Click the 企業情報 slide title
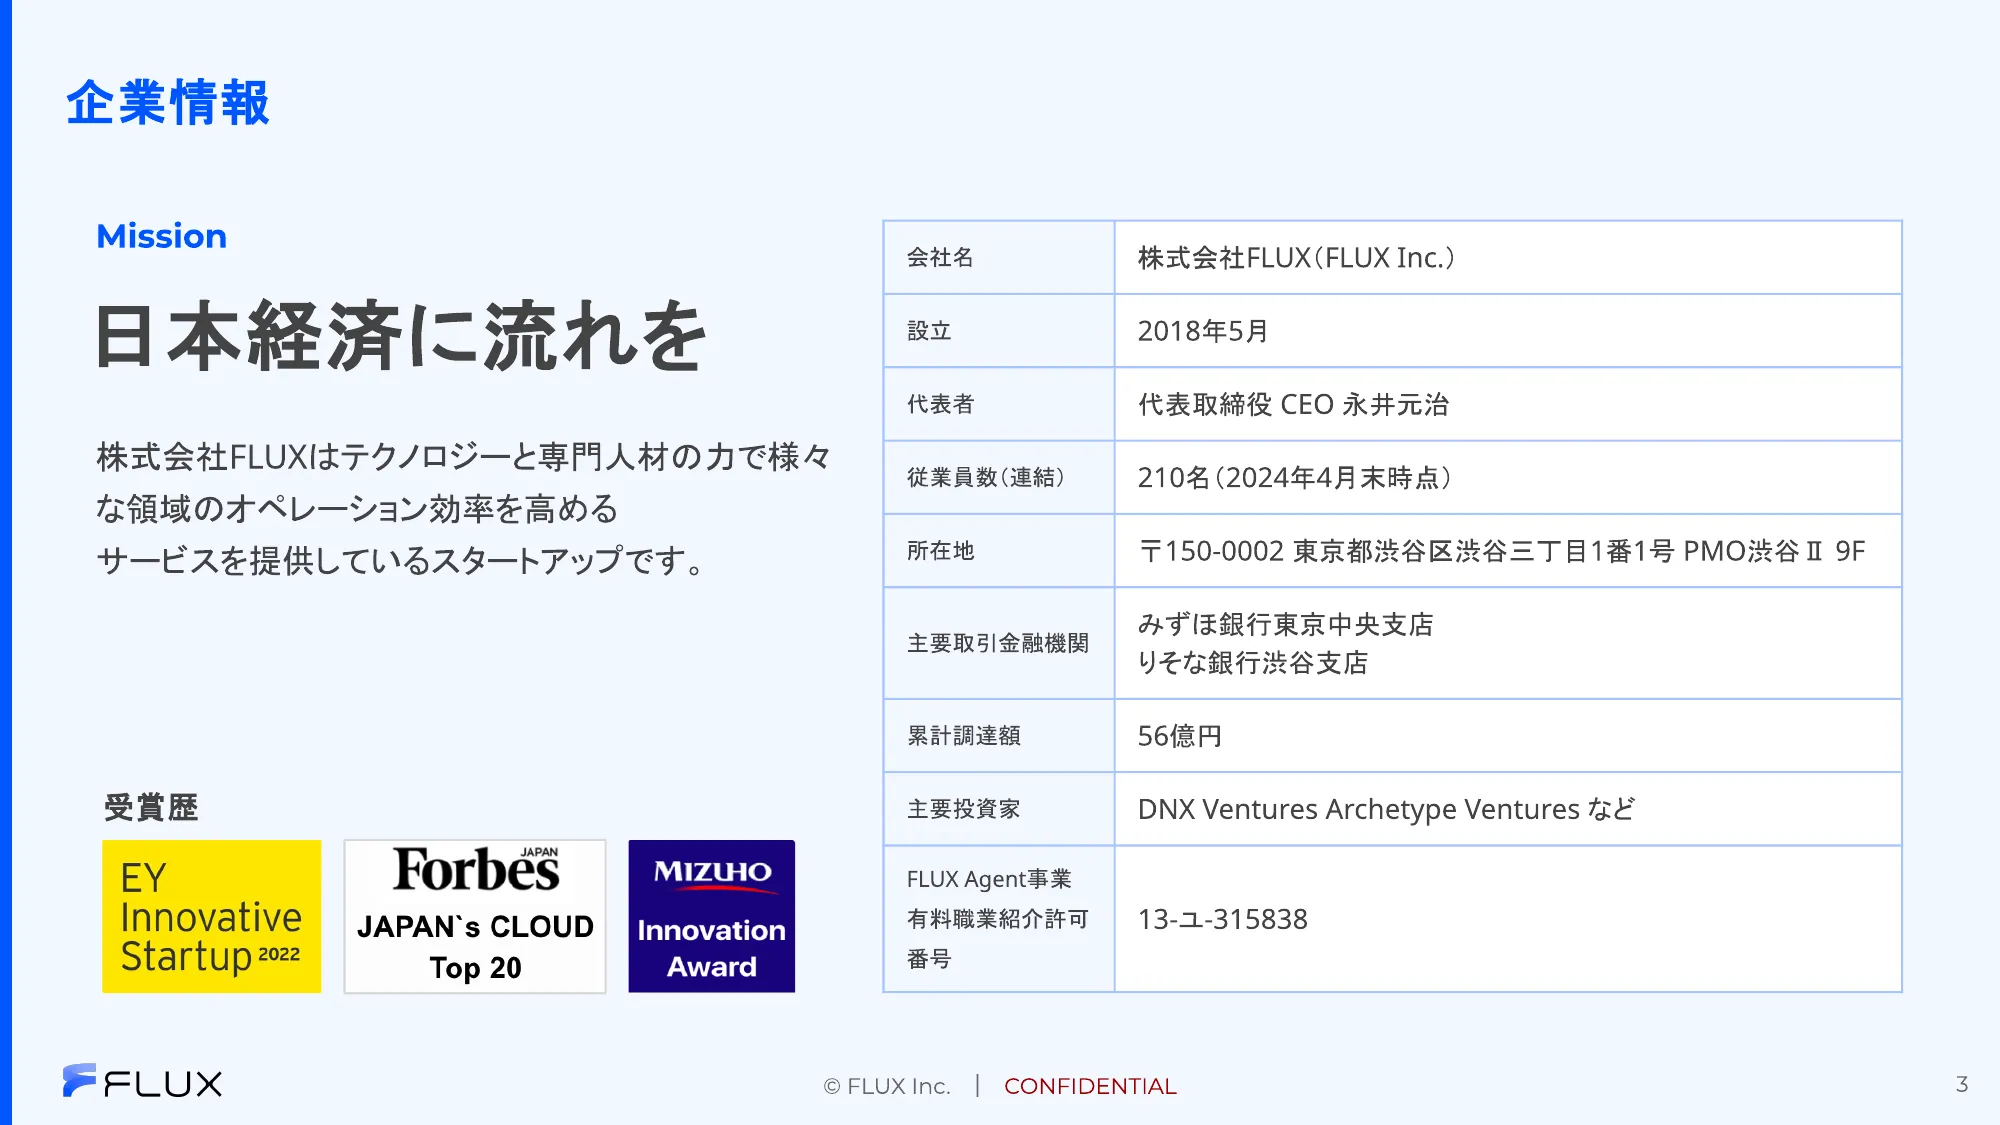This screenshot has height=1125, width=2000. point(168,103)
